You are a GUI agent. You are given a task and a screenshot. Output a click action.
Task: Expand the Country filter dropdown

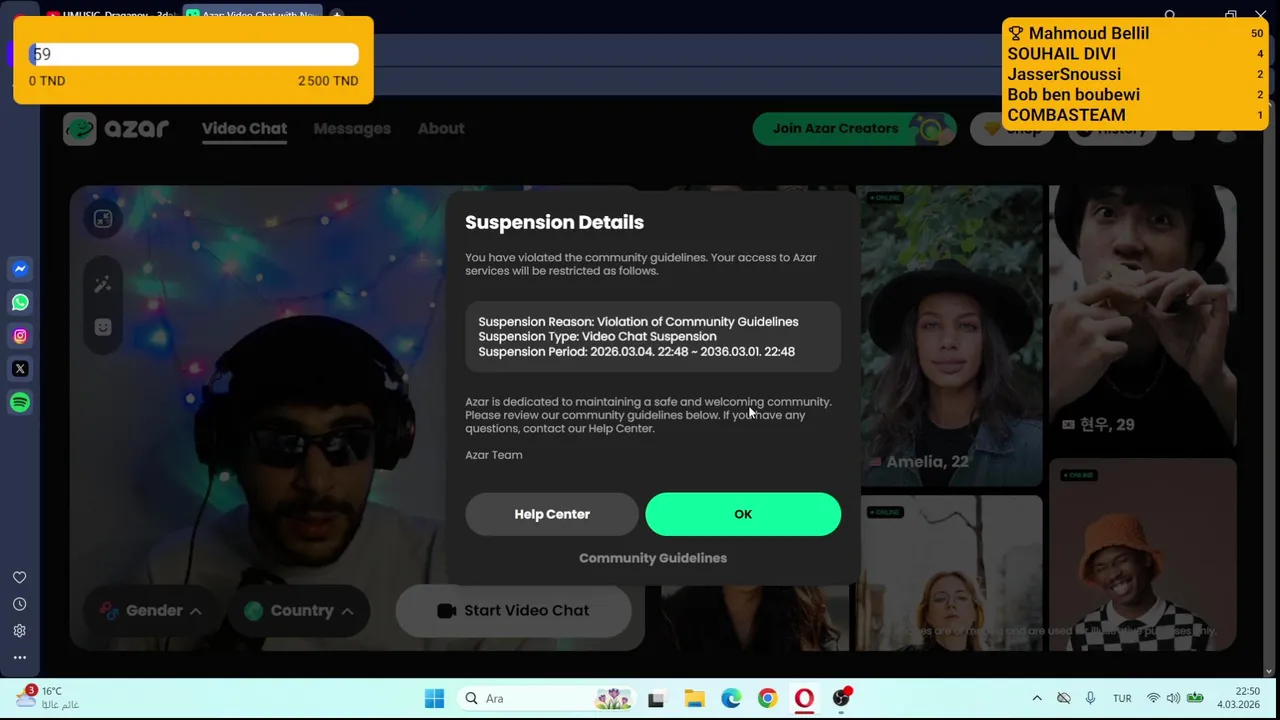(x=299, y=610)
